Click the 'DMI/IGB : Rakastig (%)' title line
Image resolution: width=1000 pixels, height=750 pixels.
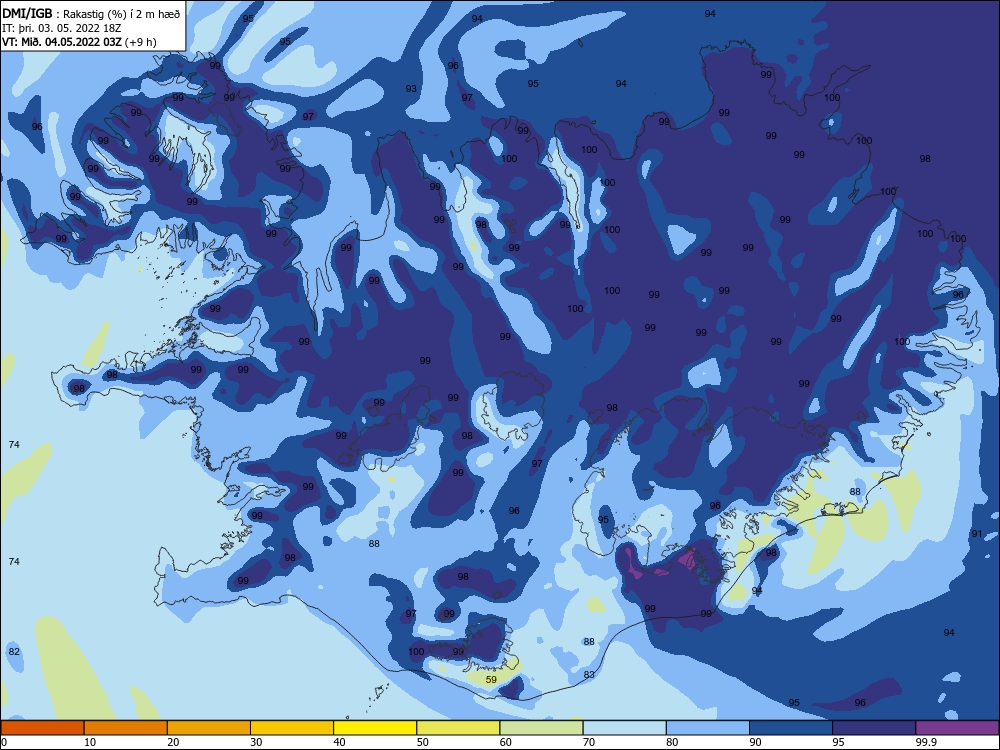click(92, 14)
